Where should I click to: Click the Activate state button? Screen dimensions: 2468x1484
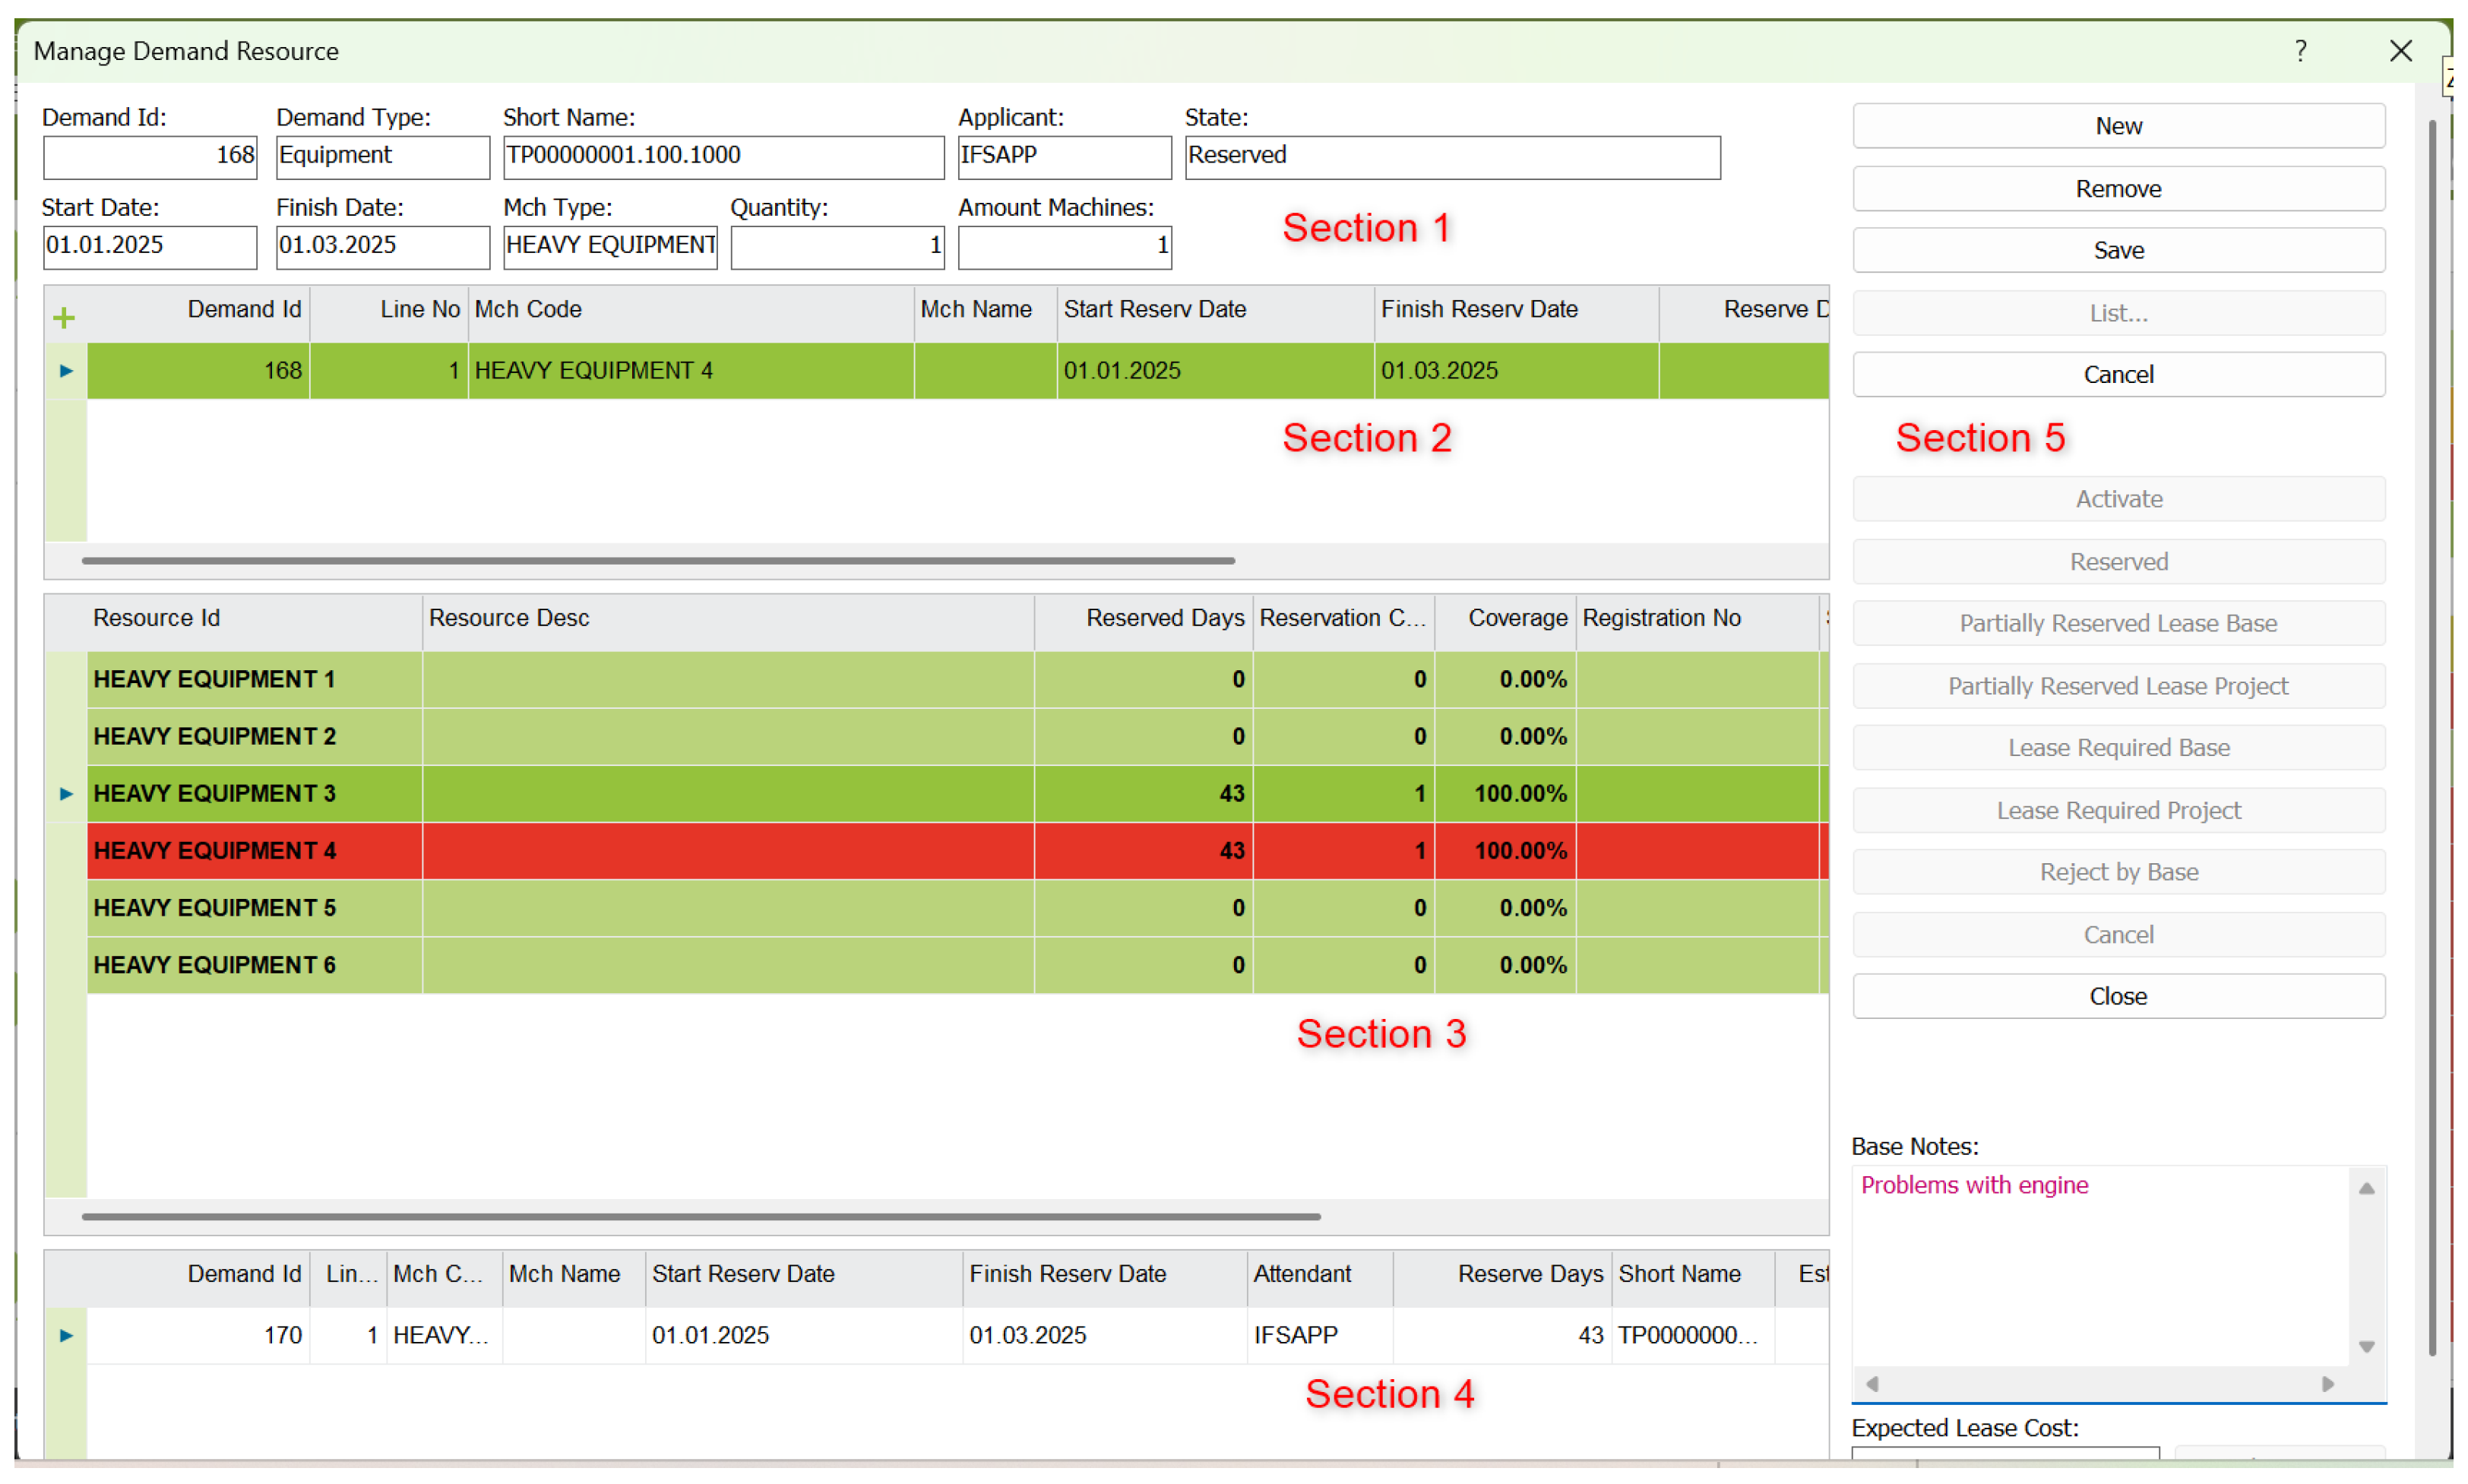2118,499
